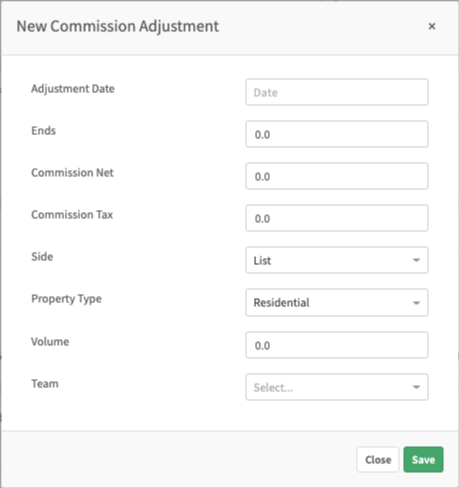Click the Close button in footer
Viewport: 459px width, 488px height.
pos(378,460)
